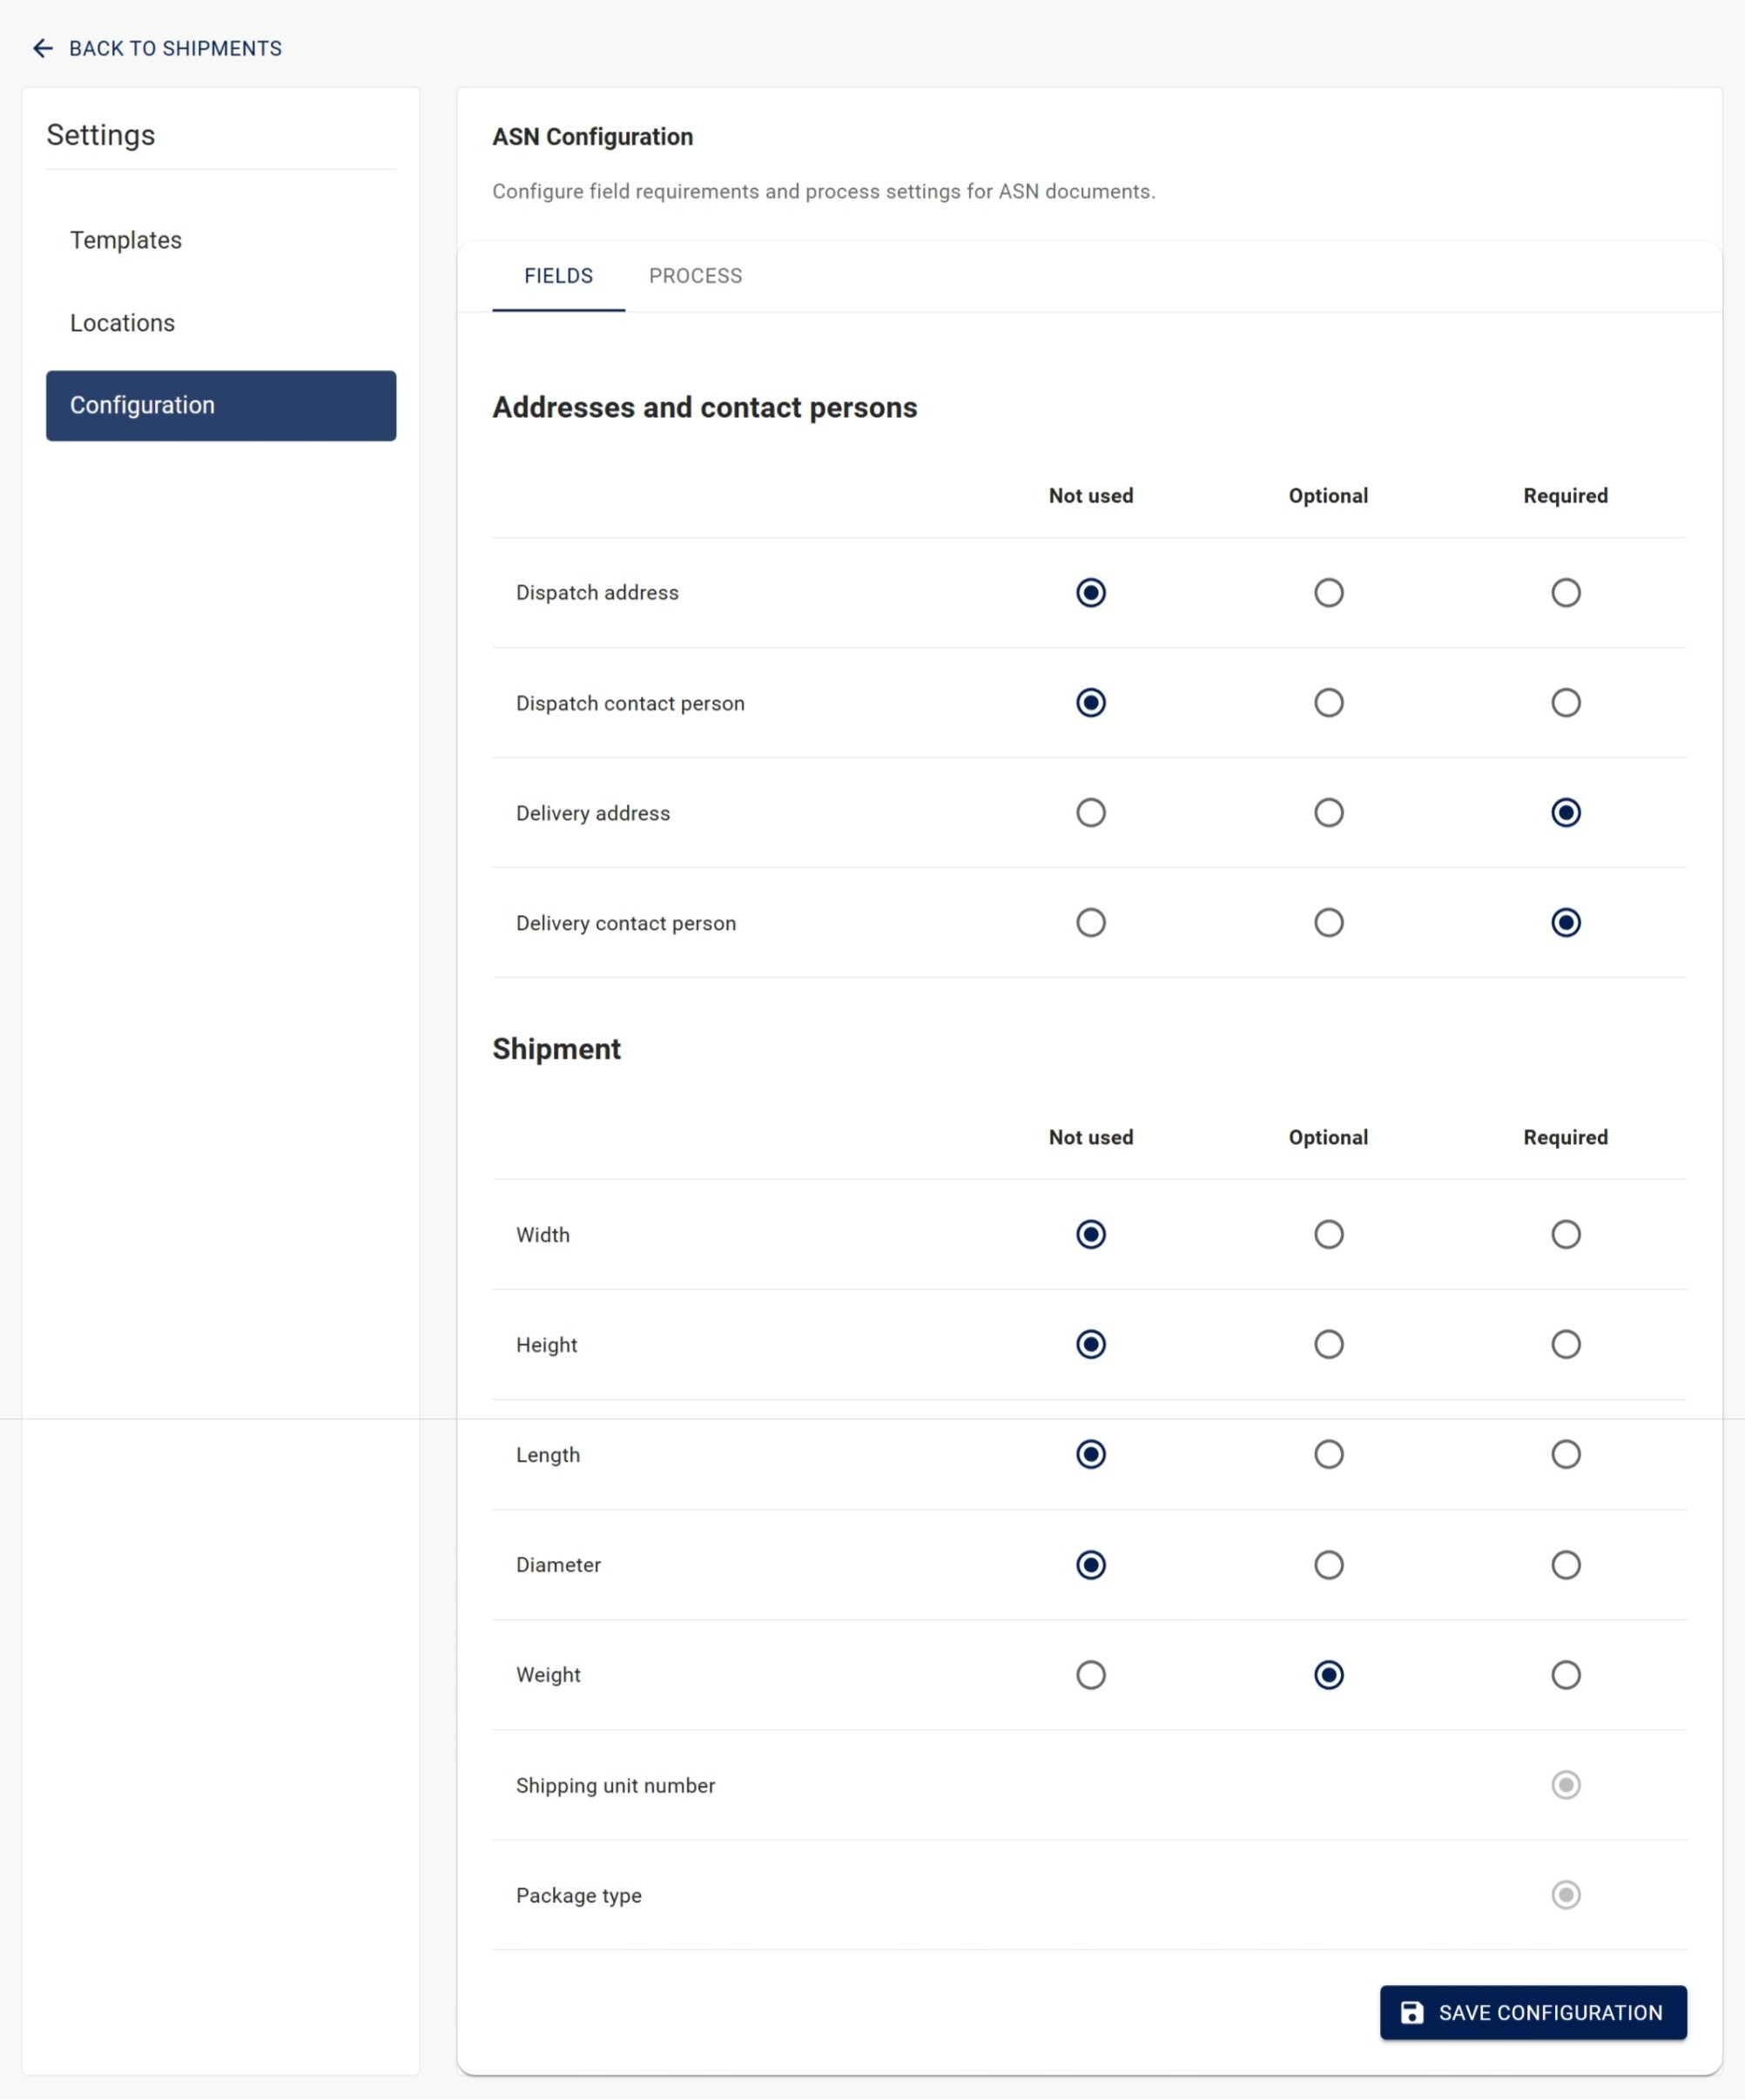
Task: Click the back arrow icon
Action: tap(42, 48)
